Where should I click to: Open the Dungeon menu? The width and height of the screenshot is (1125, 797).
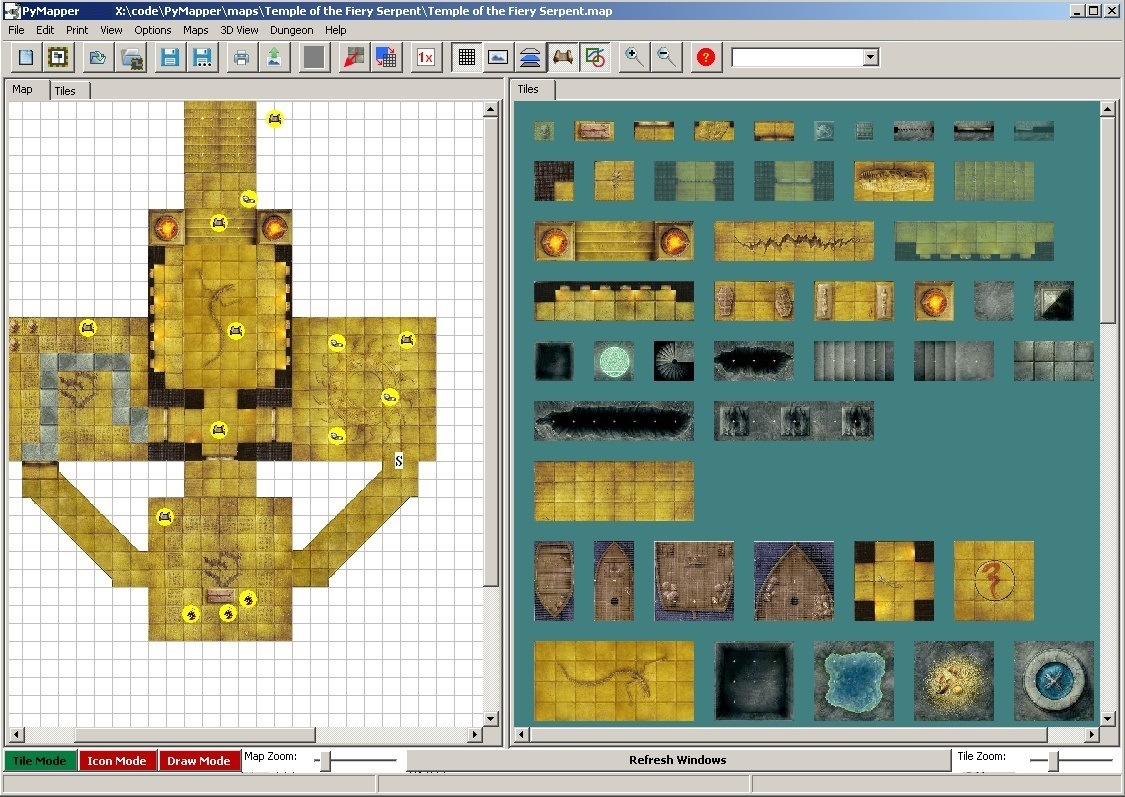coord(291,30)
